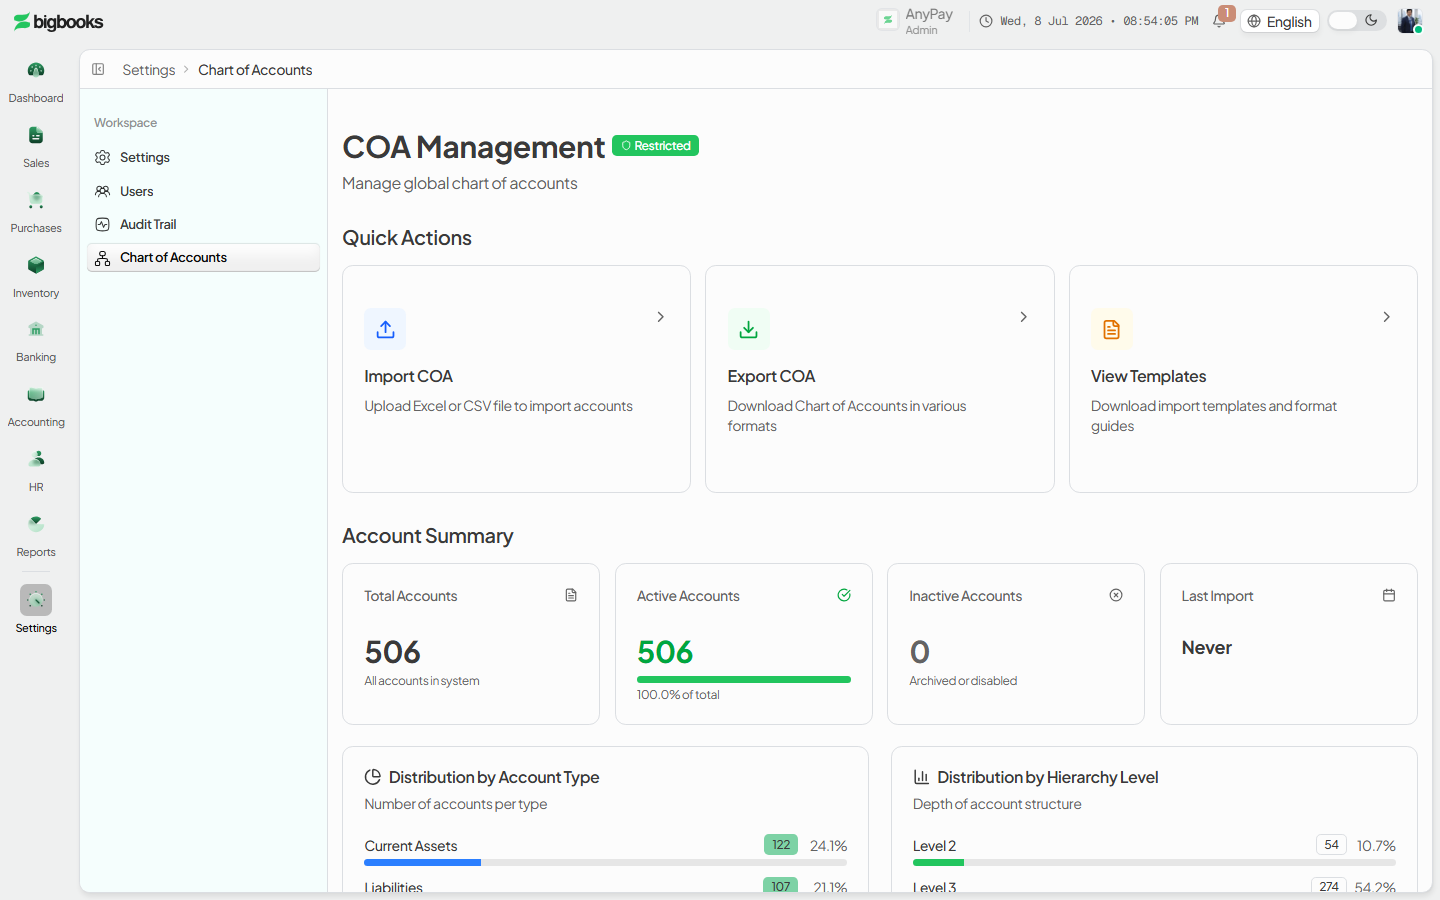This screenshot has width=1440, height=900.
Task: Click the View Templates document icon
Action: (1111, 329)
